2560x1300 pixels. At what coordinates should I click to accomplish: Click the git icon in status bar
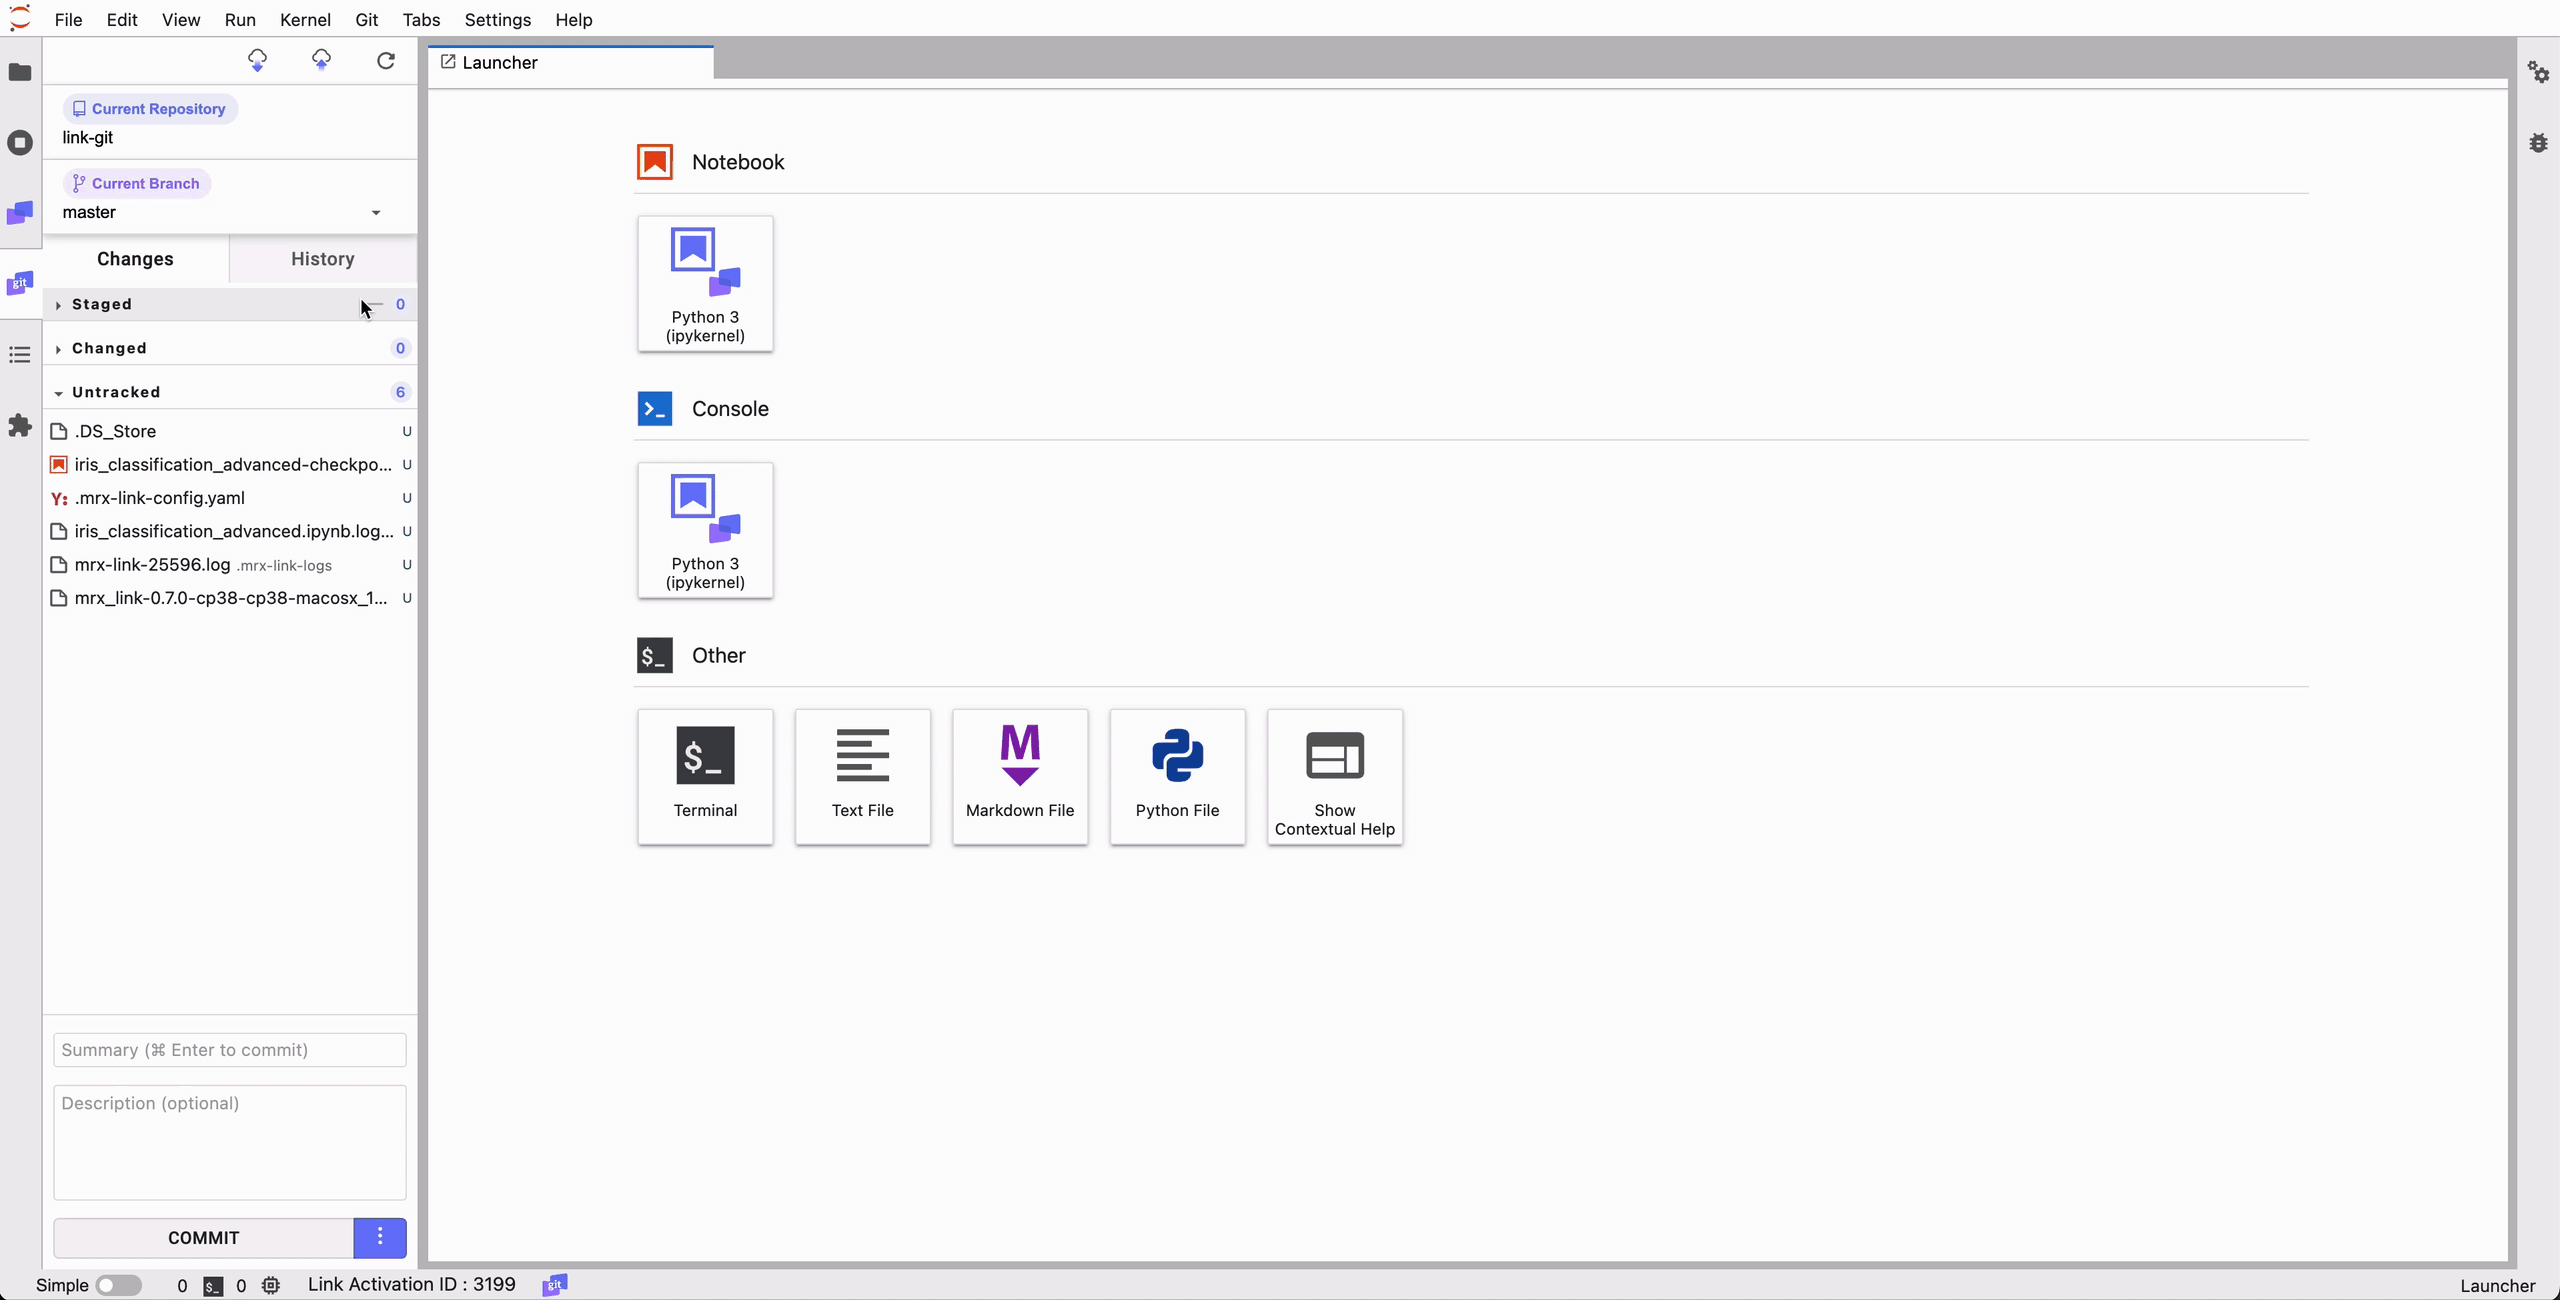point(555,1285)
